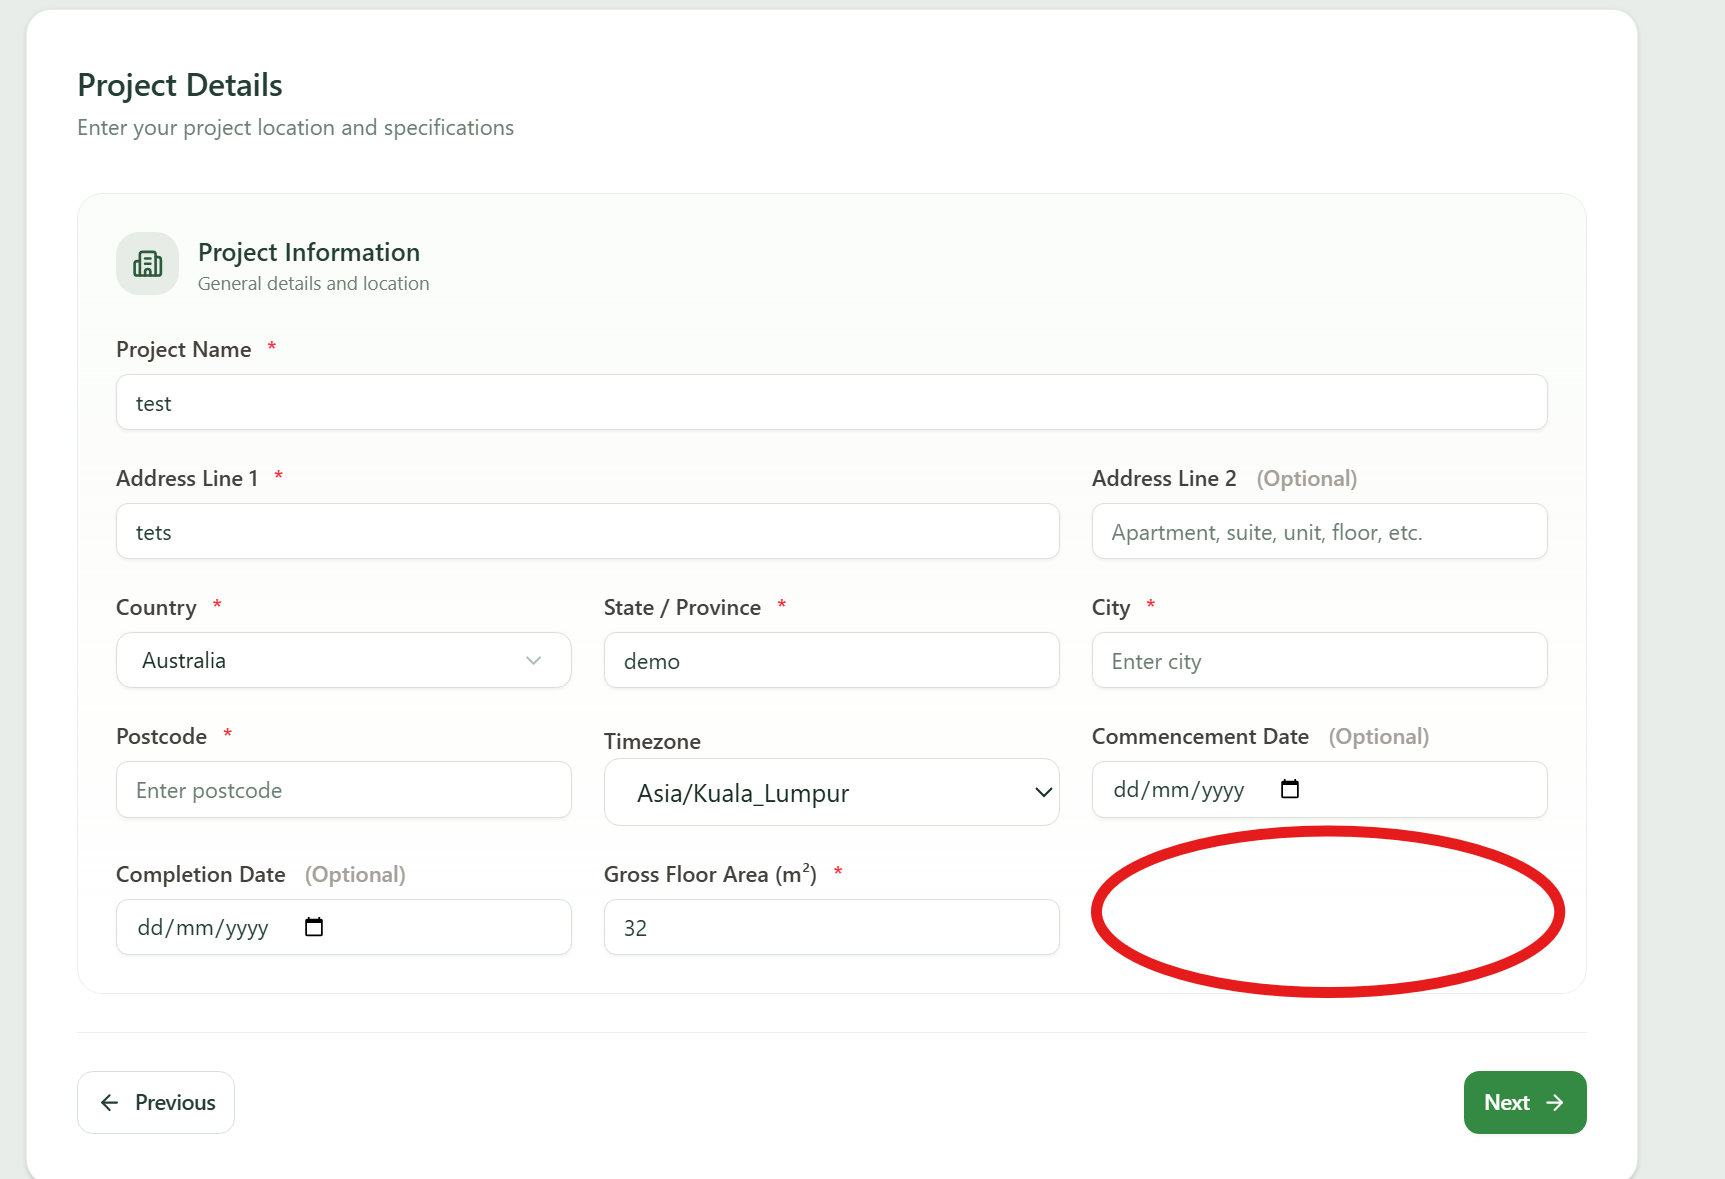Click the Project Details heading
Screen dimensions: 1725x1179
coord(180,85)
